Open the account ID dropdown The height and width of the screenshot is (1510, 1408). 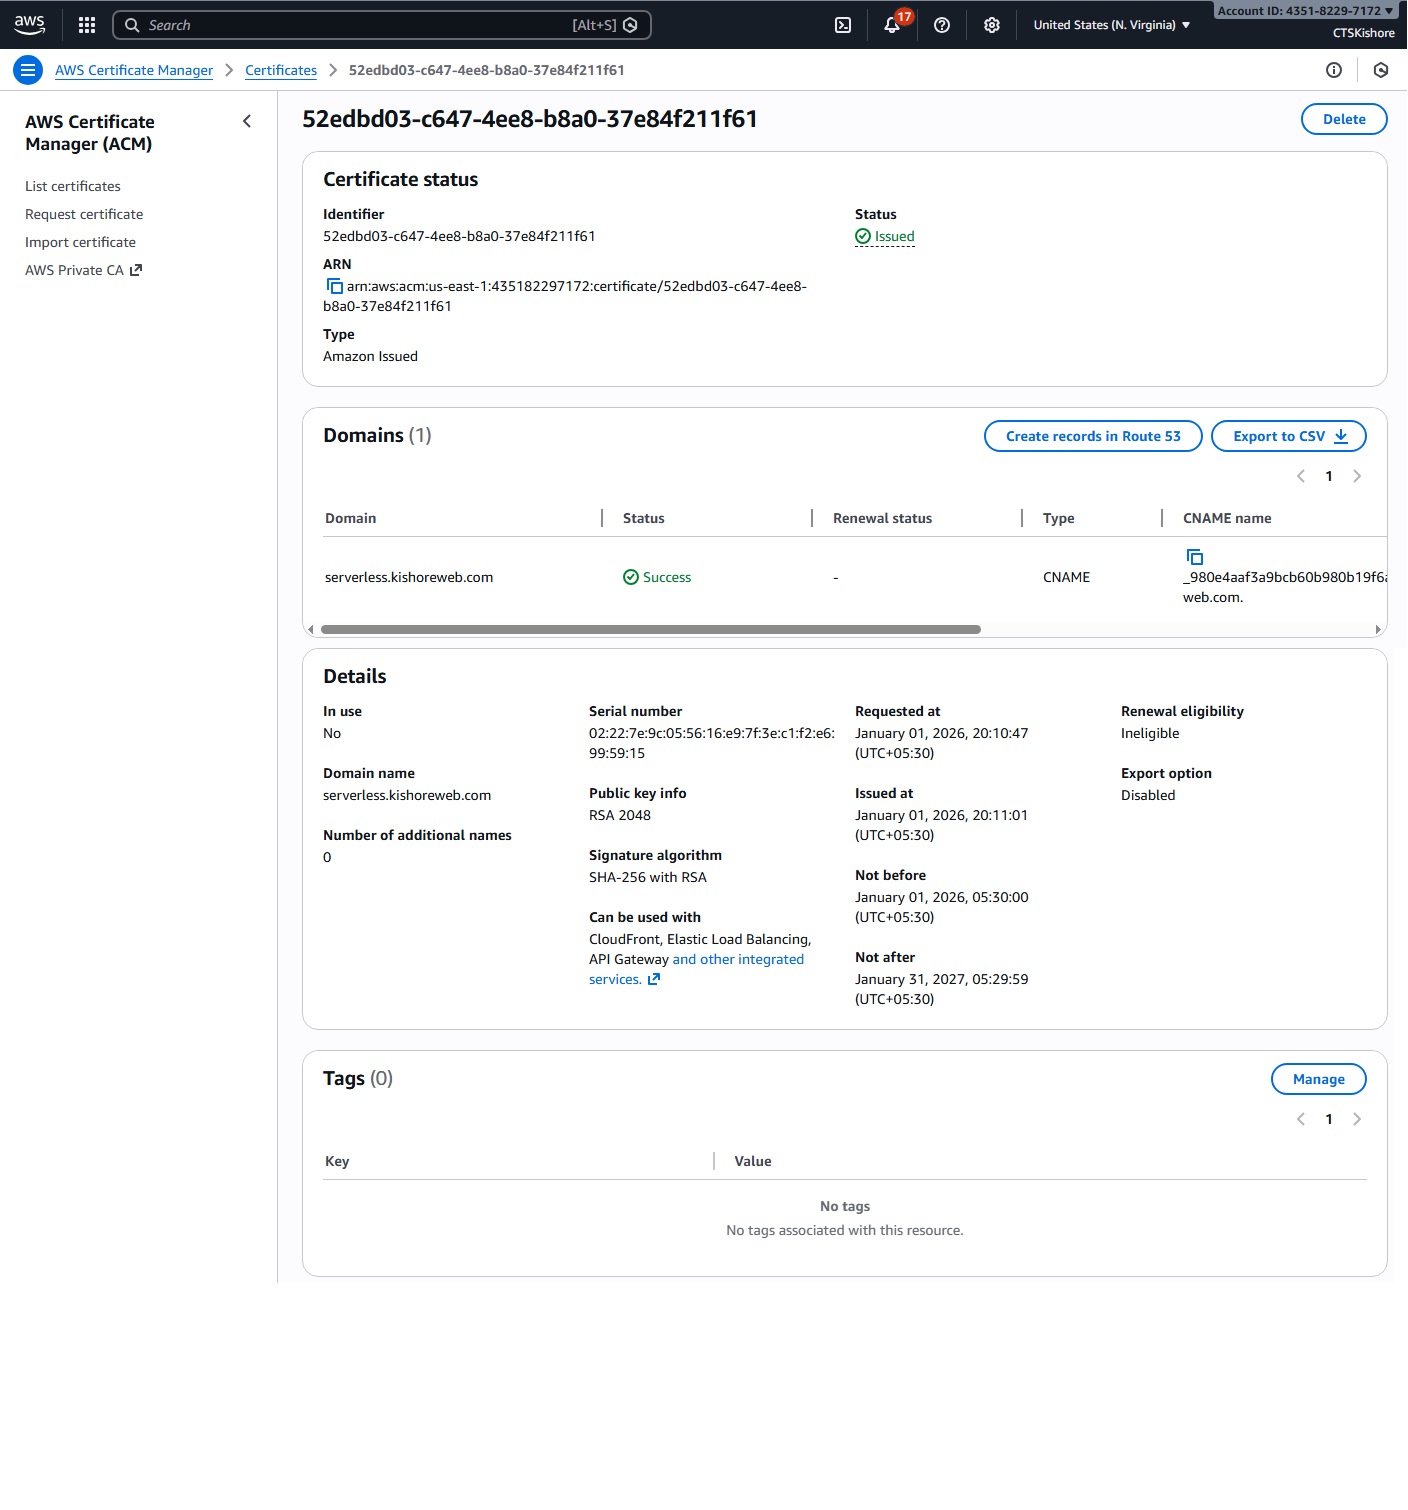(x=1304, y=11)
